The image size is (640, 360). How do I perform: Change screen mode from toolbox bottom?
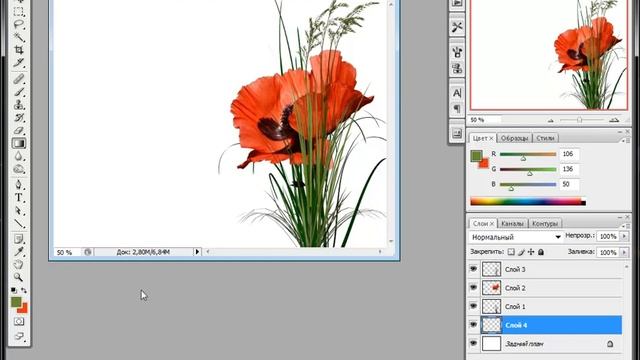(x=19, y=336)
